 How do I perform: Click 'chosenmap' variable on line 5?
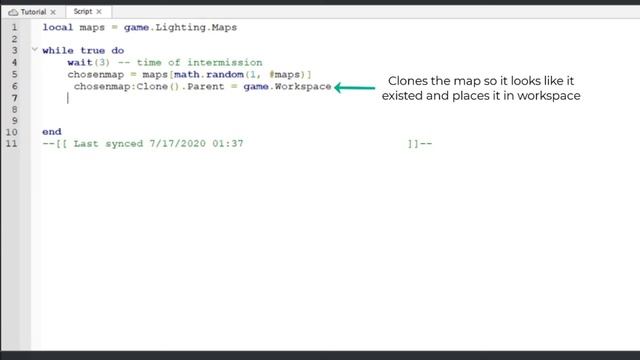(96, 75)
